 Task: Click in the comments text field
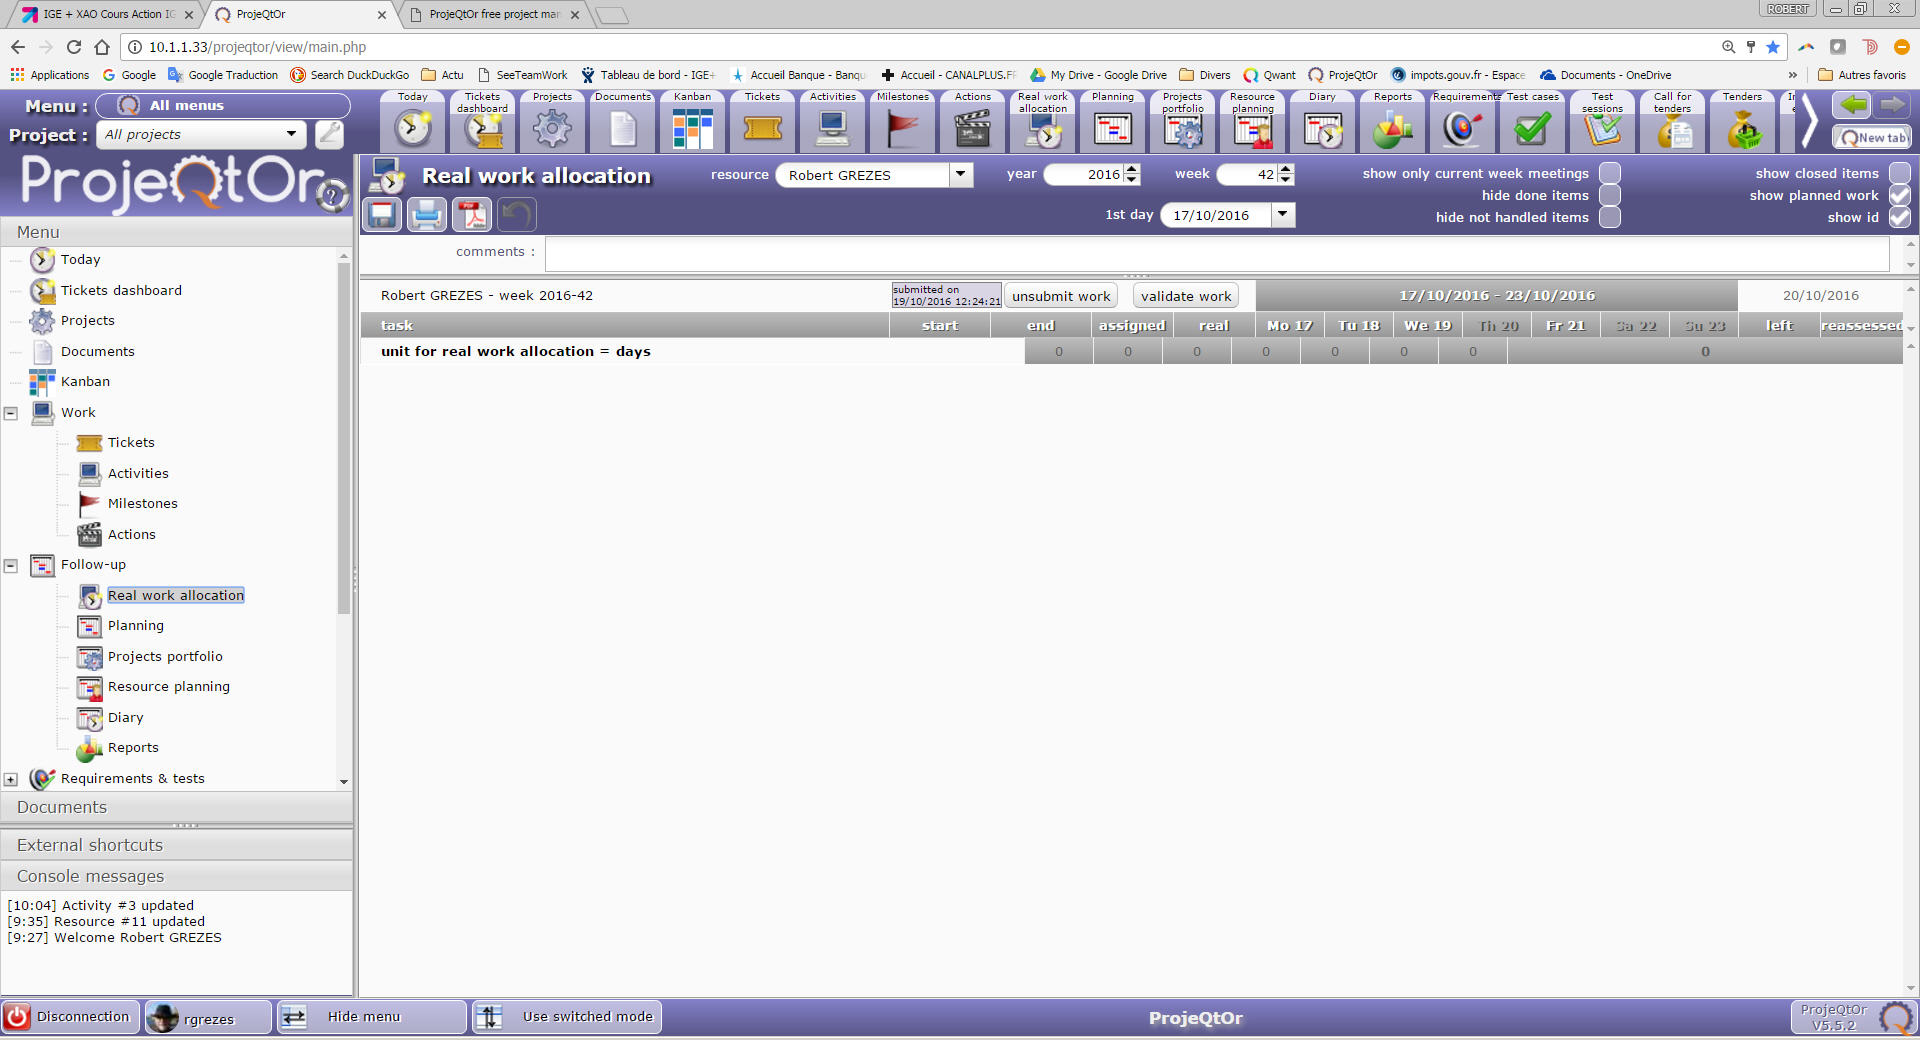pyautogui.click(x=1217, y=254)
